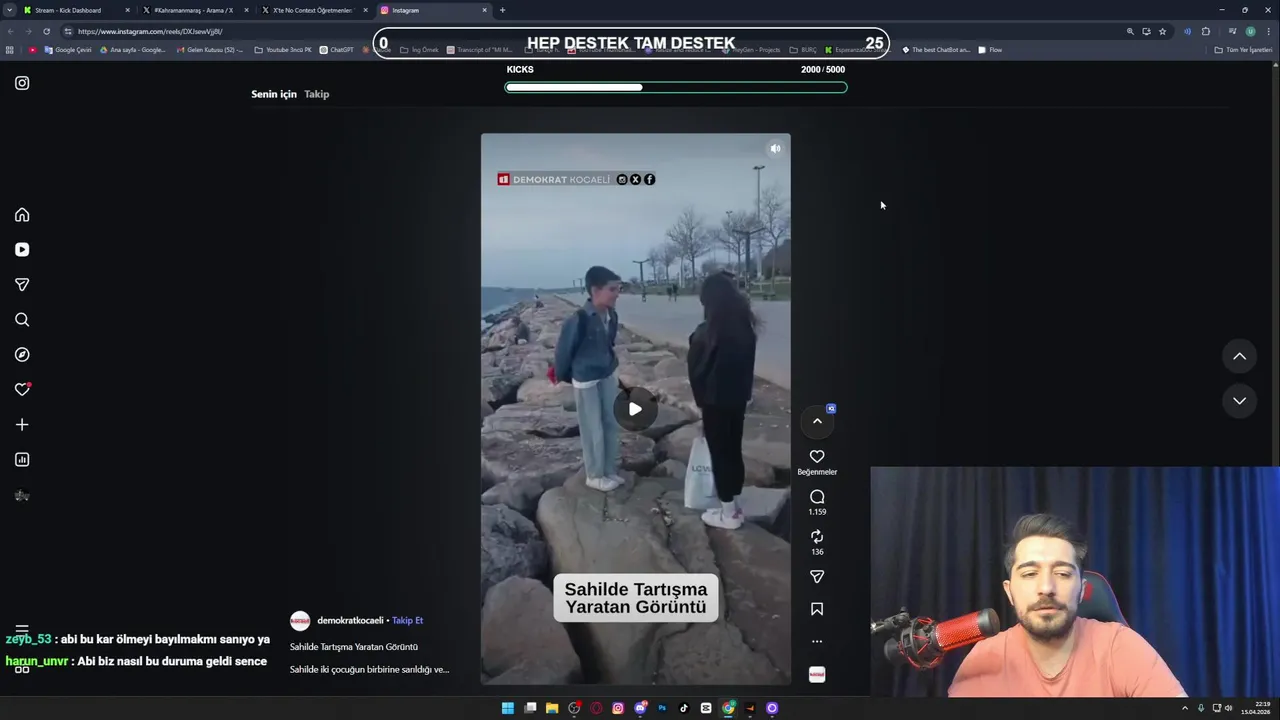Open comments on the reel
The image size is (1280, 720).
point(817,497)
